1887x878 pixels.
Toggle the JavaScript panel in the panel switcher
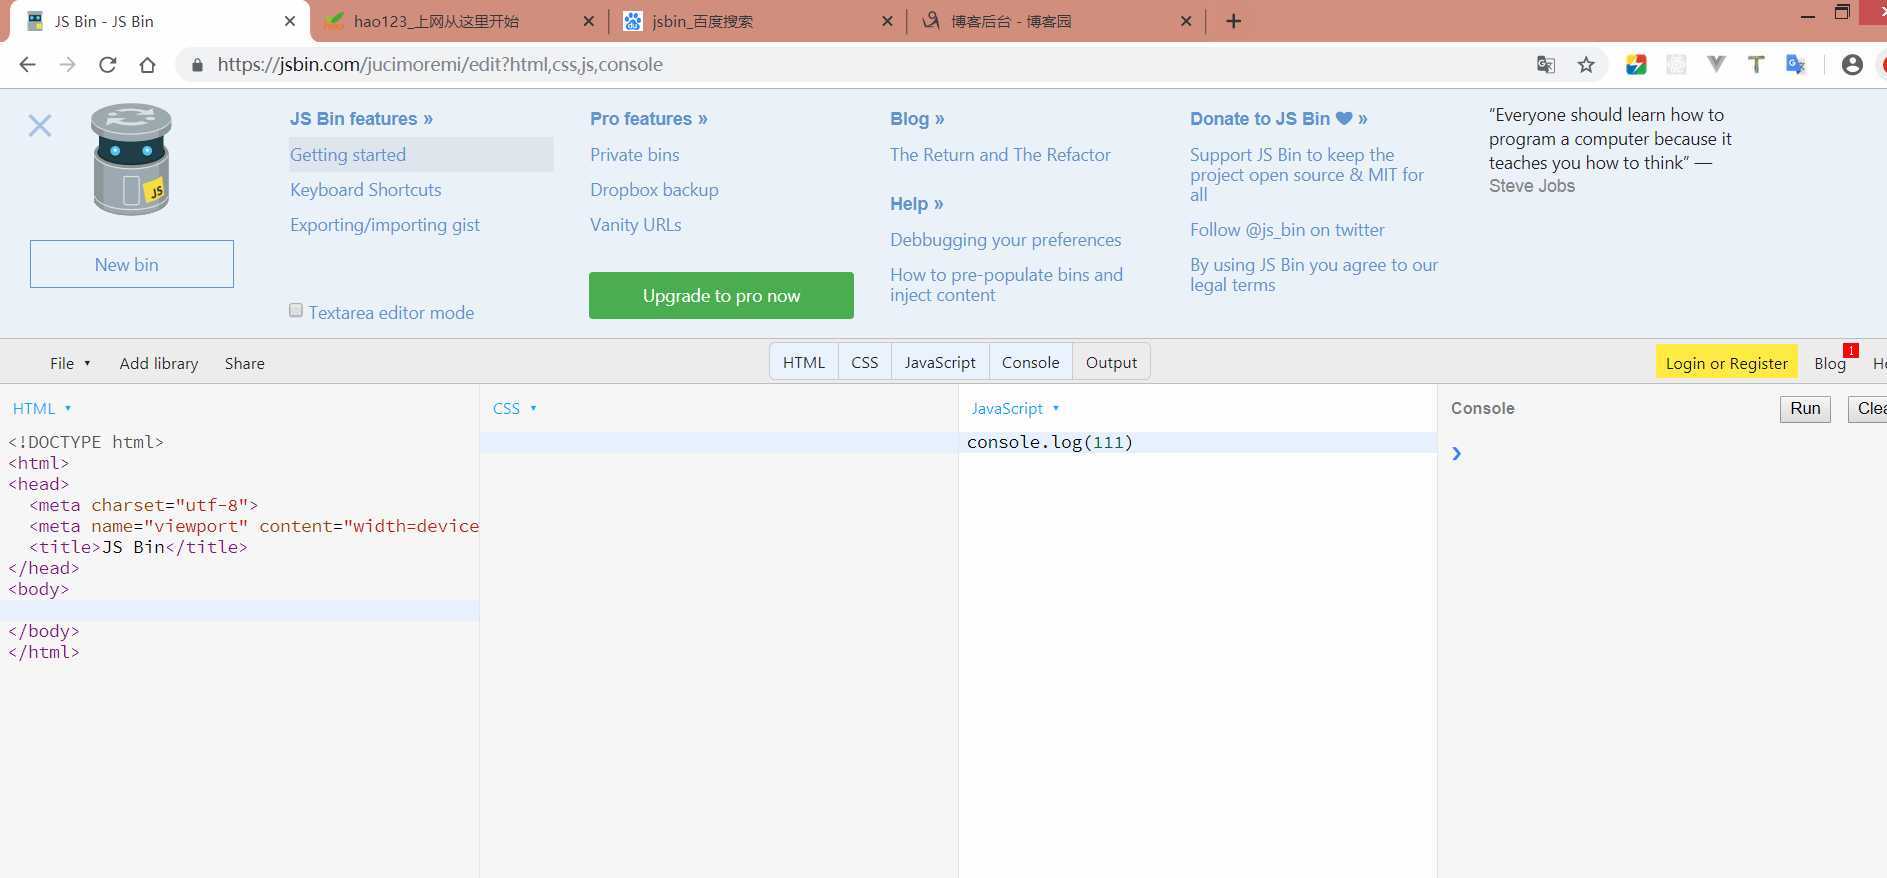(x=940, y=362)
